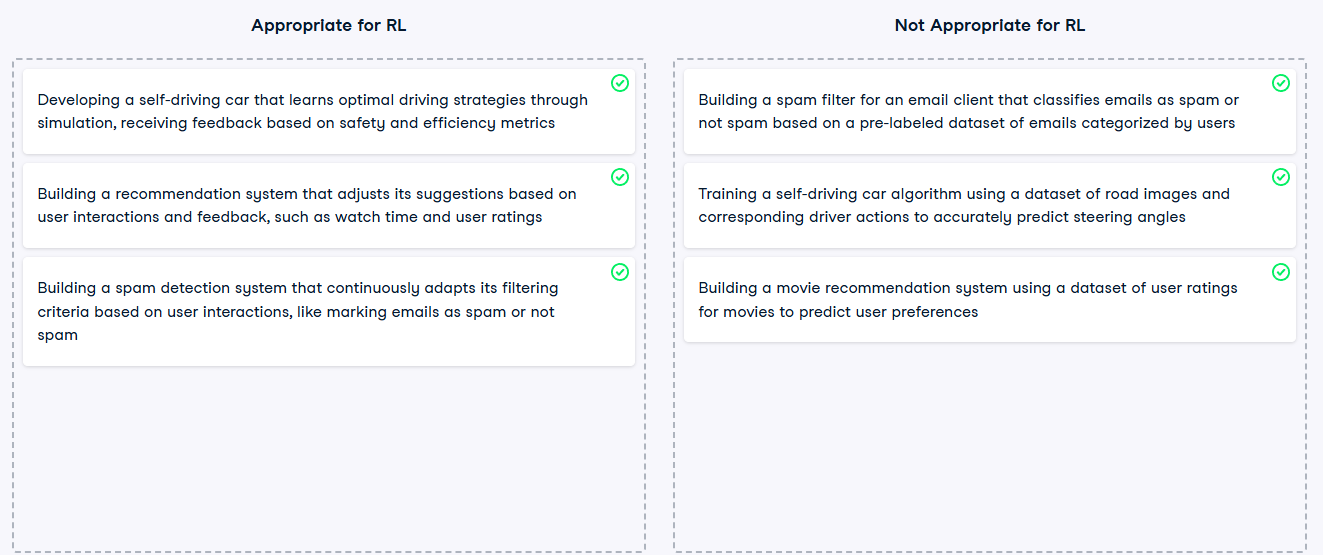Click the "Appropriate for RL" column heading
The height and width of the screenshot is (555, 1323).
point(329,26)
